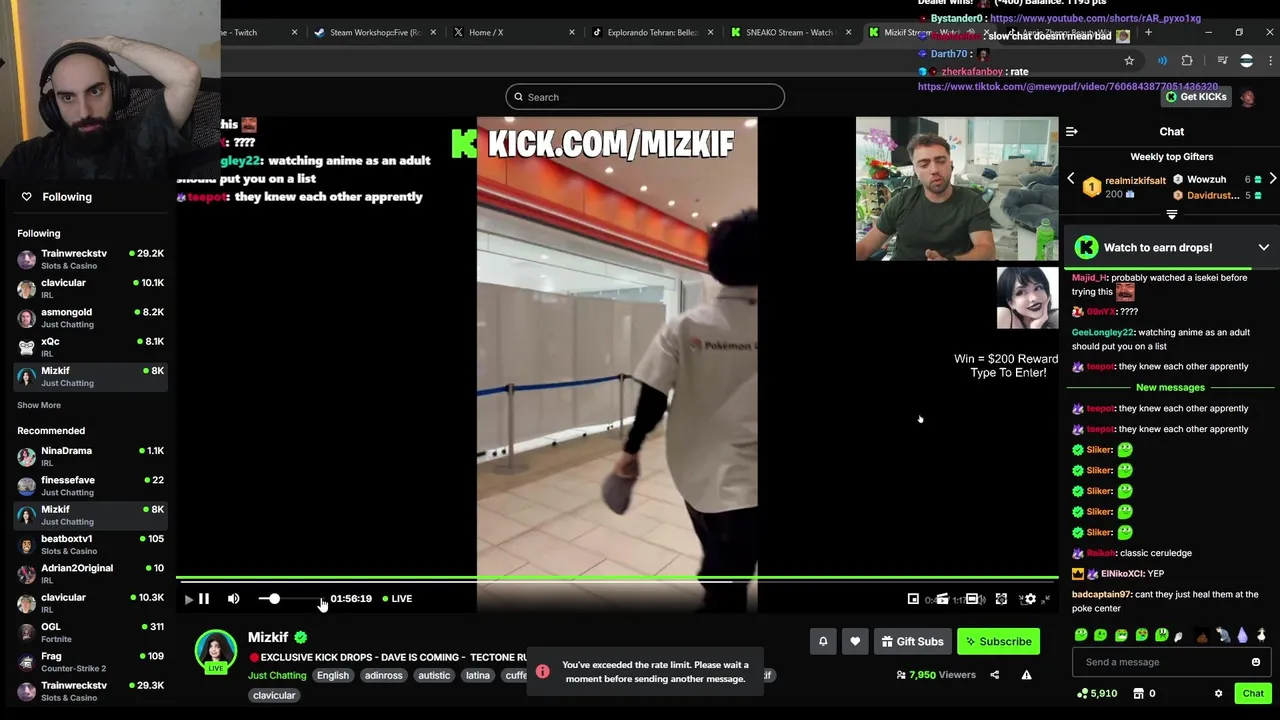The height and width of the screenshot is (720, 1280).
Task: Select the autistic stream tag
Action: (x=434, y=675)
